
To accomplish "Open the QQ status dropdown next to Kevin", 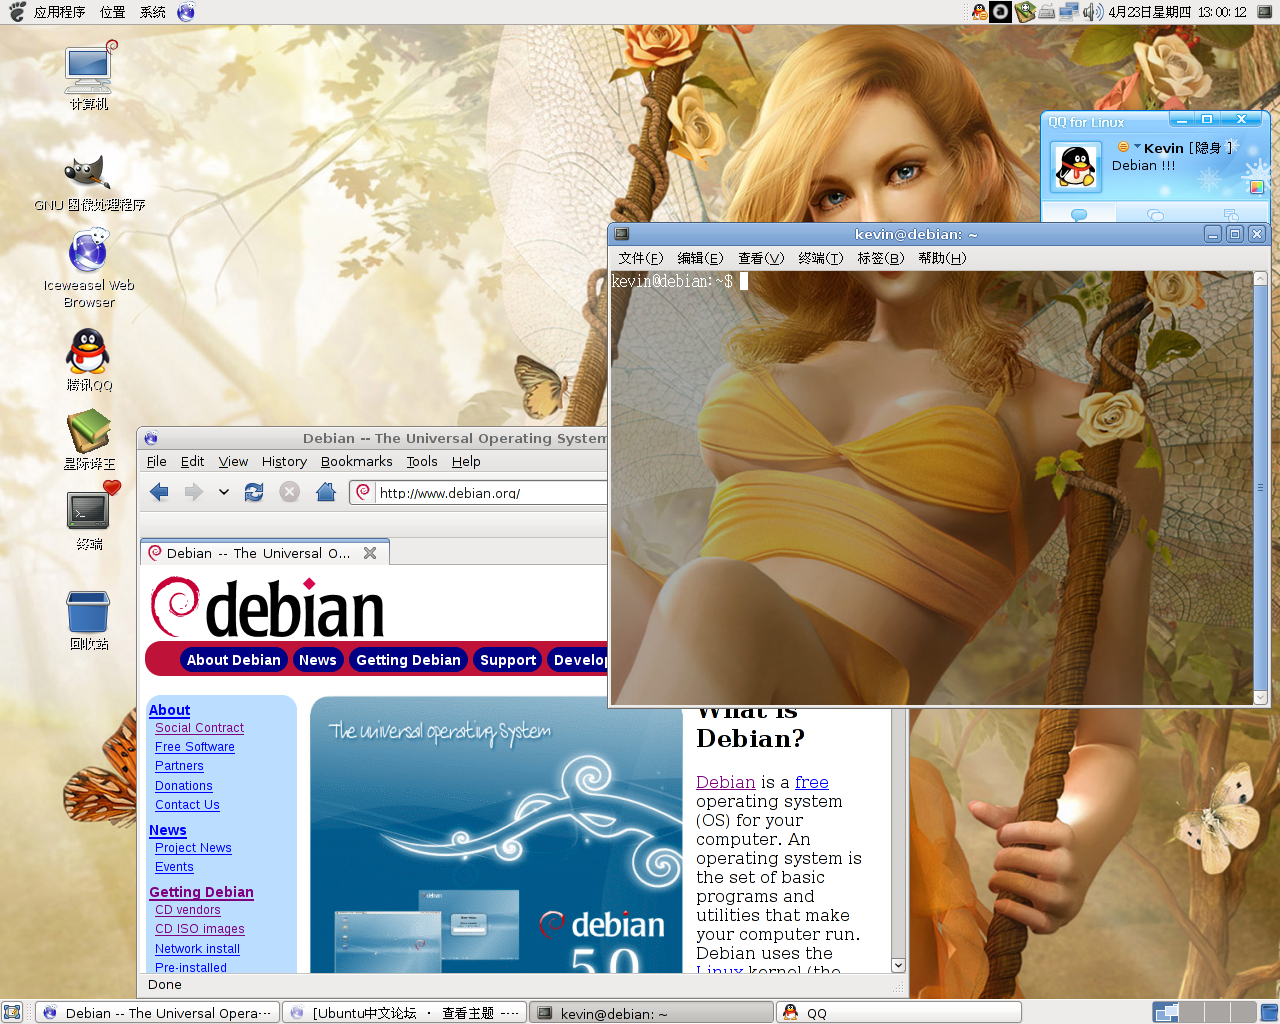I will click(1137, 147).
